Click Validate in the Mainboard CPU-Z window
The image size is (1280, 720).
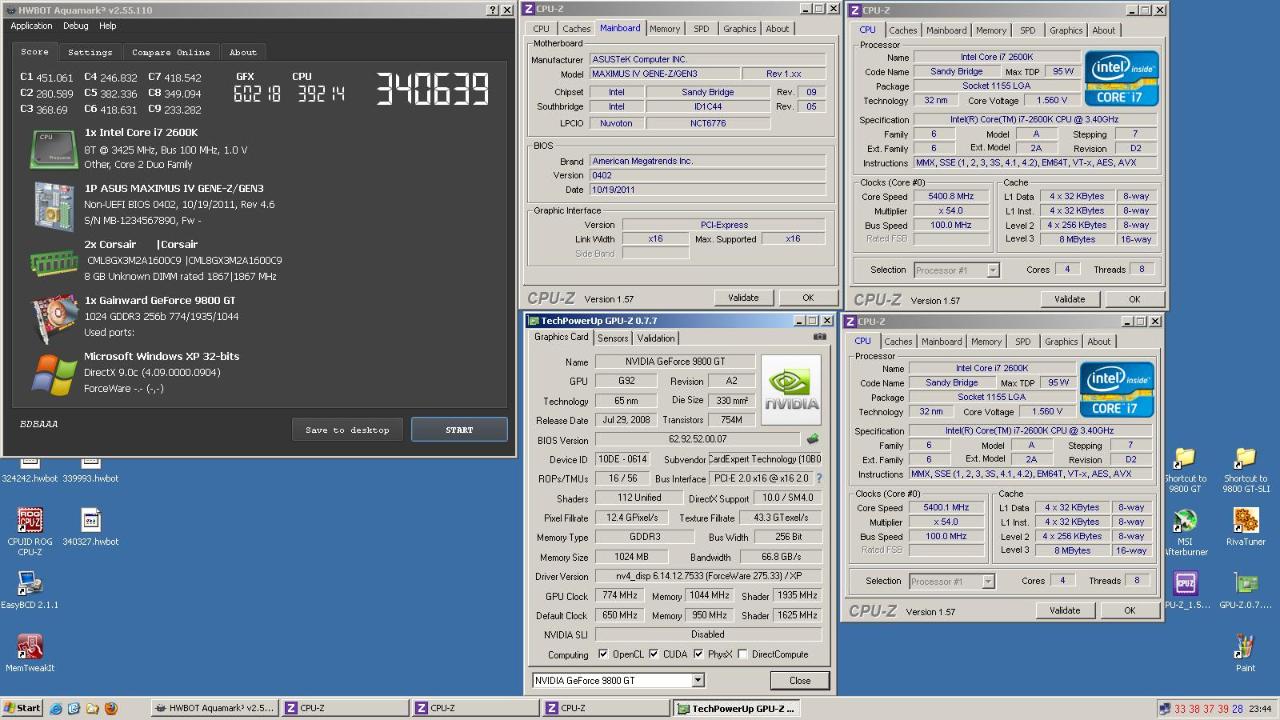743,298
